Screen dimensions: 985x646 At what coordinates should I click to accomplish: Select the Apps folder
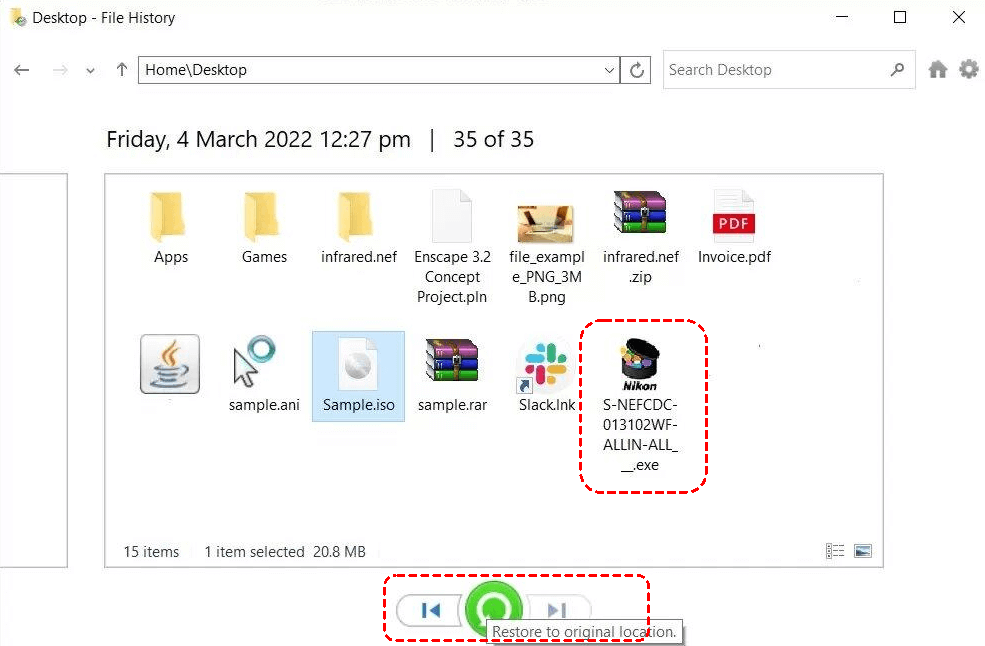pos(170,227)
